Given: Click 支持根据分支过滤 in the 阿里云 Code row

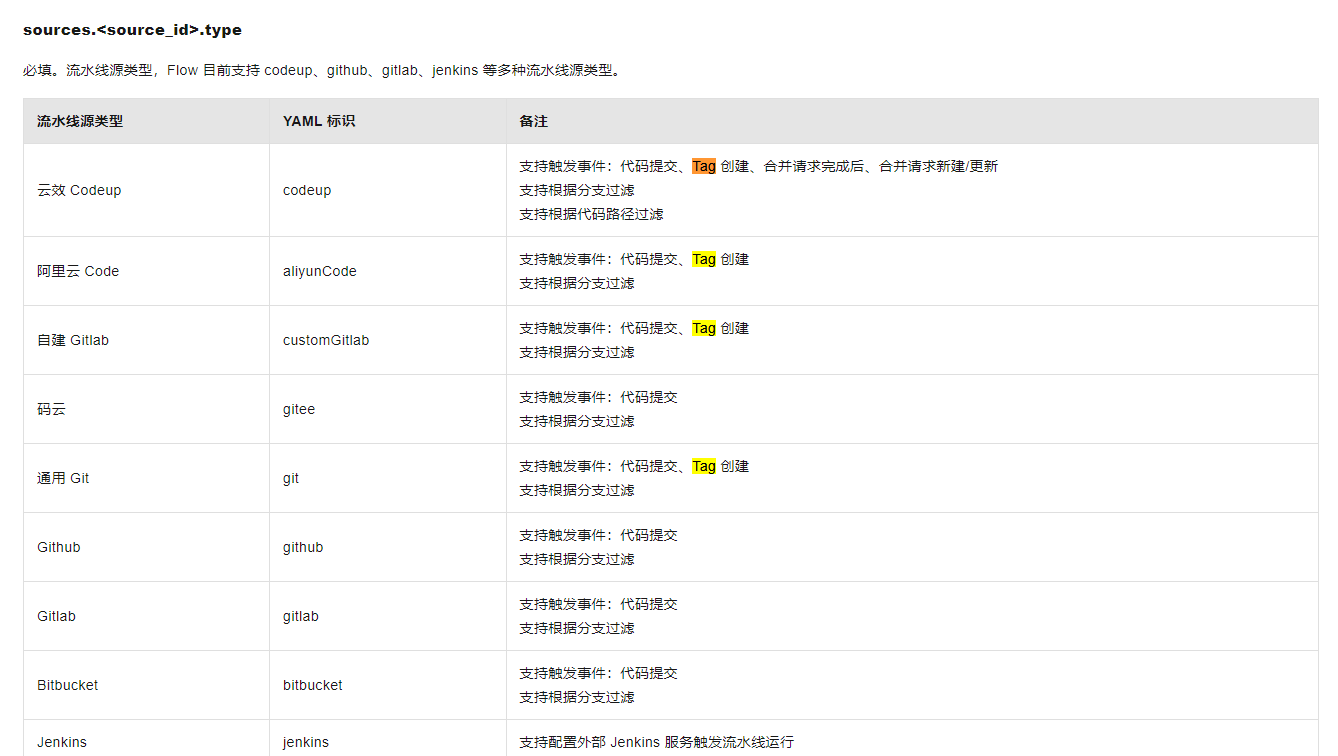Looking at the screenshot, I should click(x=577, y=283).
